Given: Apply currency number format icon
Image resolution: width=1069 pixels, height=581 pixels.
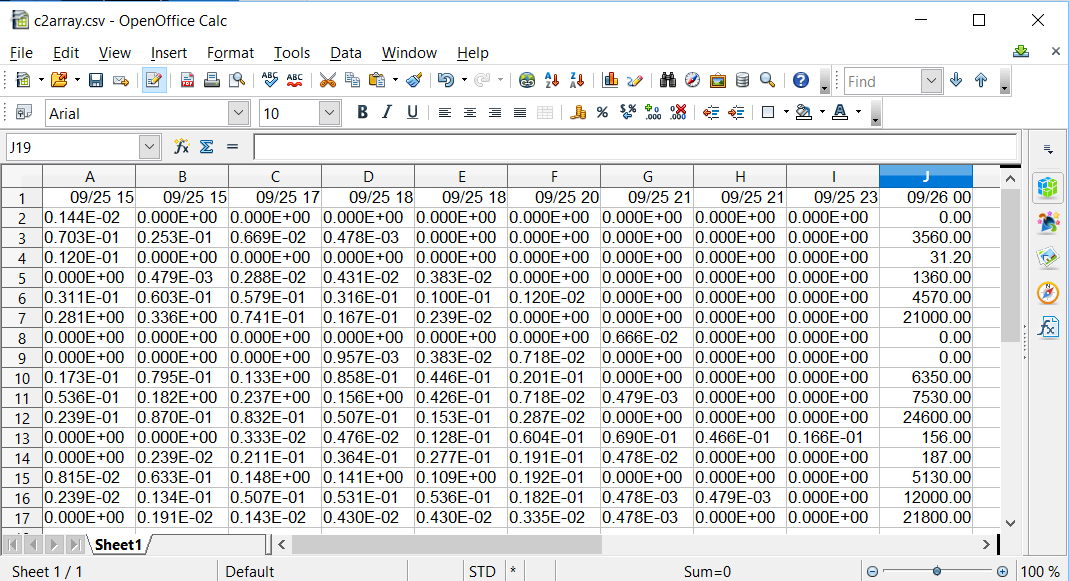Looking at the screenshot, I should click(x=578, y=113).
